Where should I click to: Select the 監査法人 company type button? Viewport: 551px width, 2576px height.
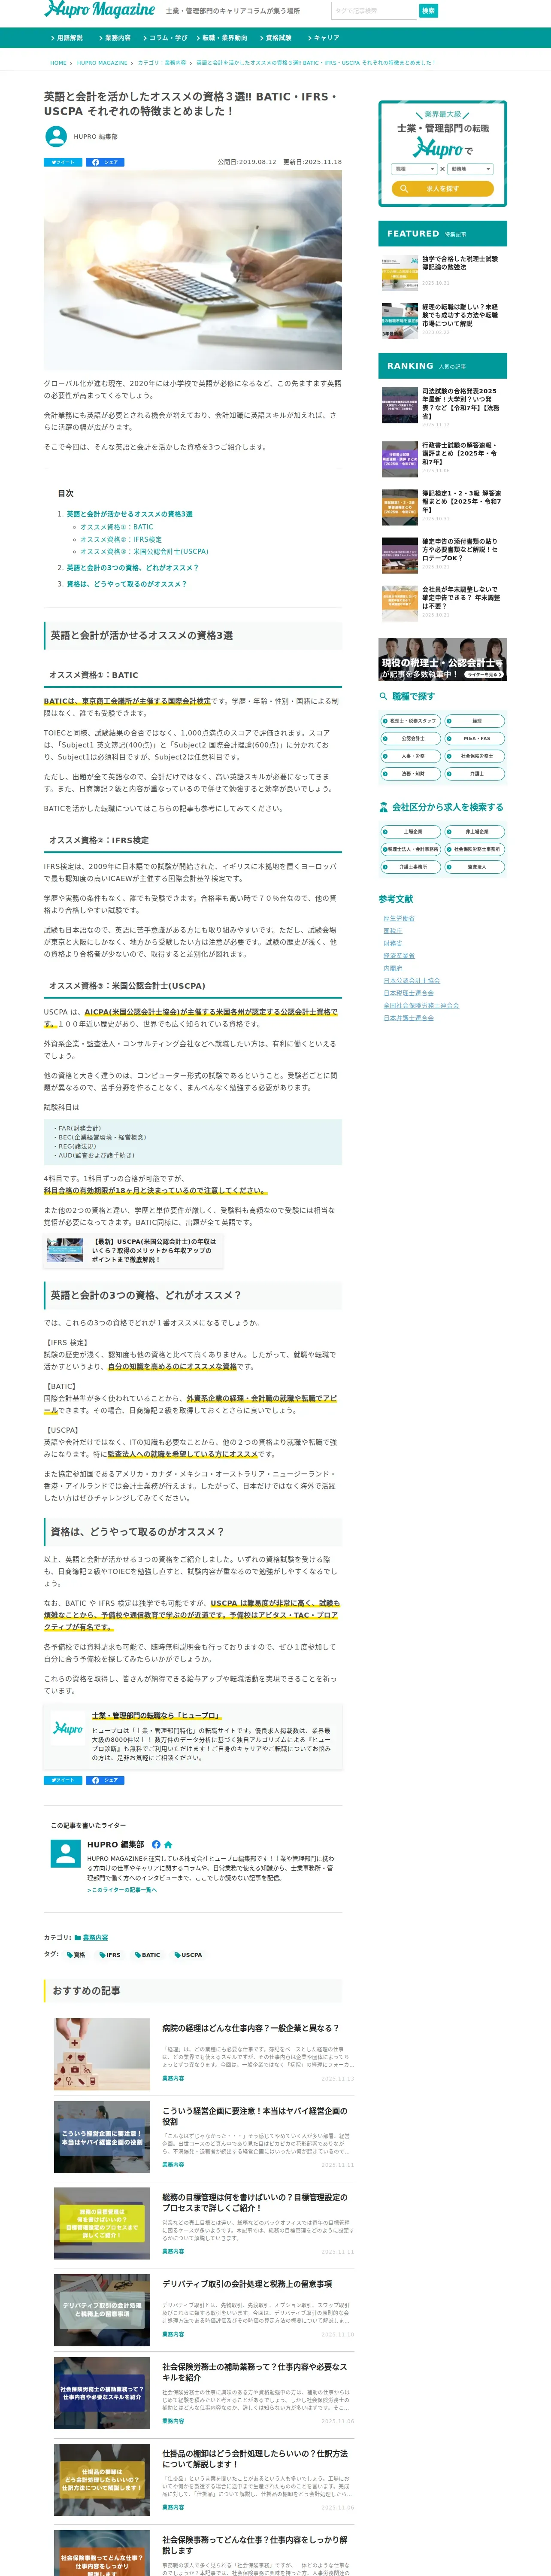475,867
